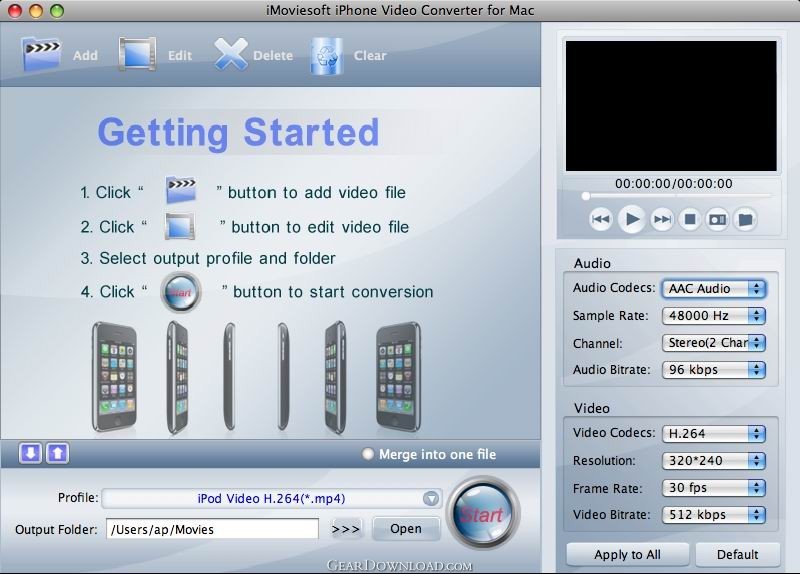Expand the Profile selection dropdown

[431, 498]
